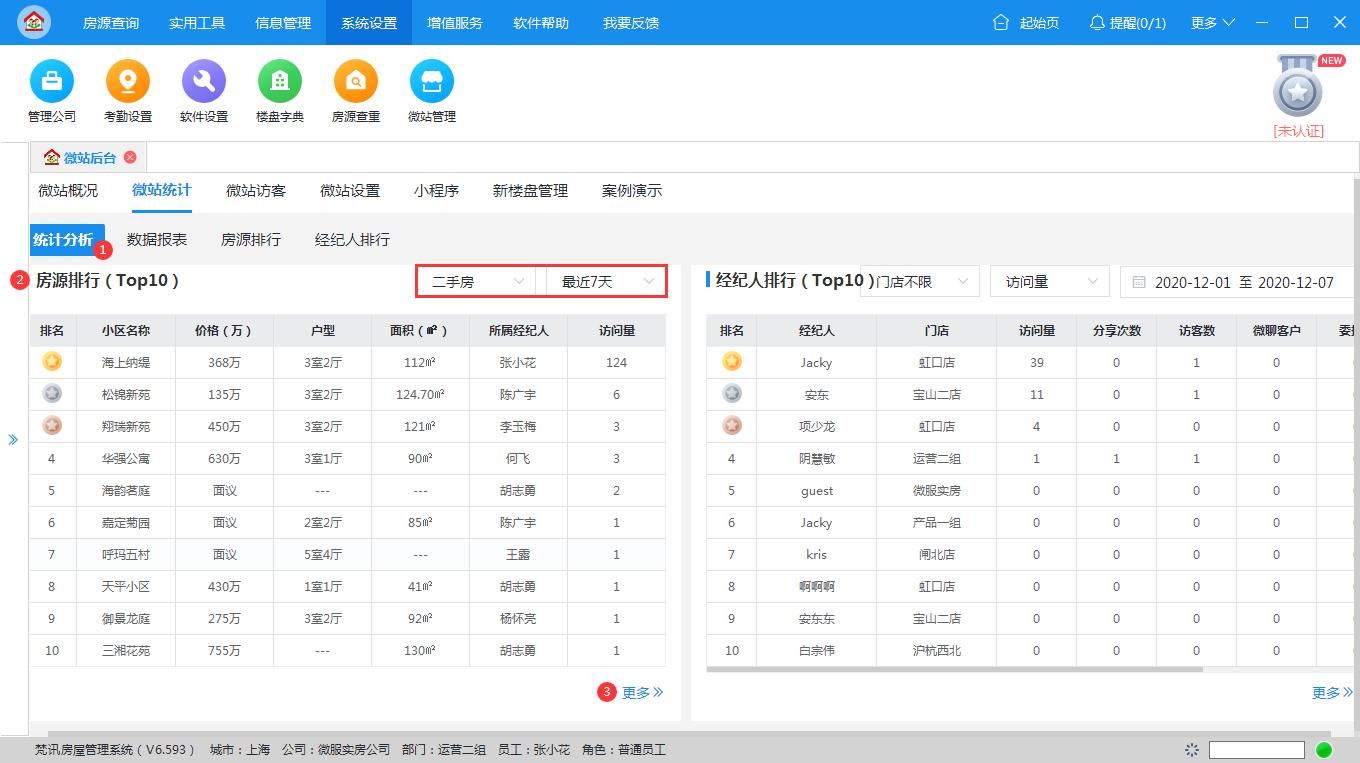Switch to the 数据报表 tab
Image resolution: width=1360 pixels, height=763 pixels.
click(x=157, y=239)
